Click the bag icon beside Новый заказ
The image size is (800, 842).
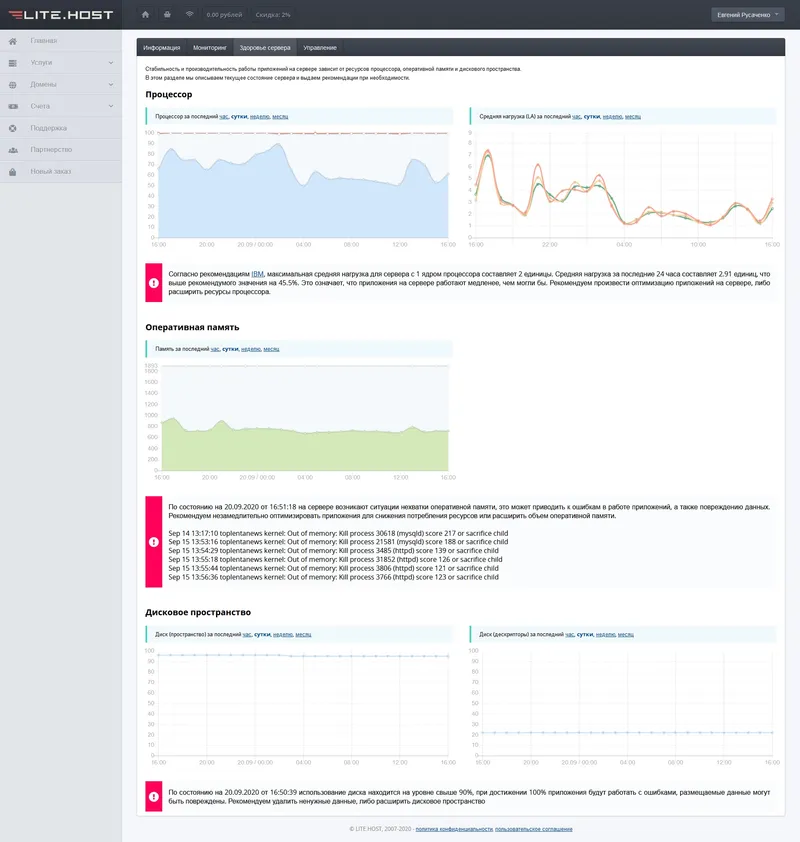13,172
